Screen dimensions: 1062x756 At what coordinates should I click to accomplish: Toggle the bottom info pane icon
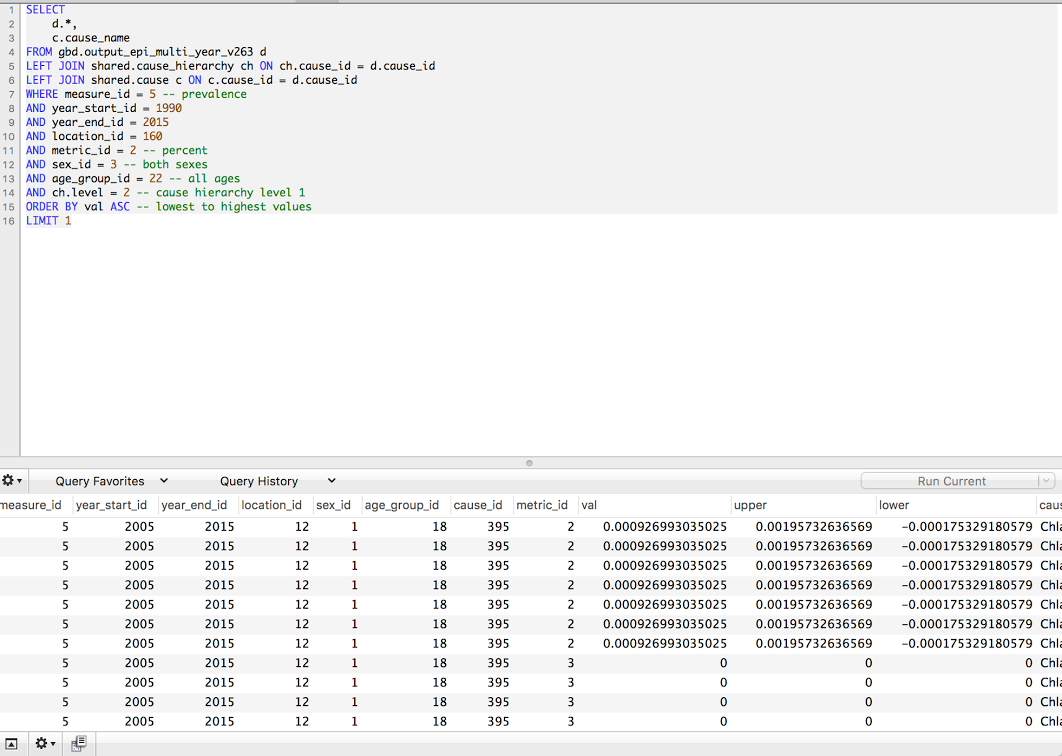[11, 743]
